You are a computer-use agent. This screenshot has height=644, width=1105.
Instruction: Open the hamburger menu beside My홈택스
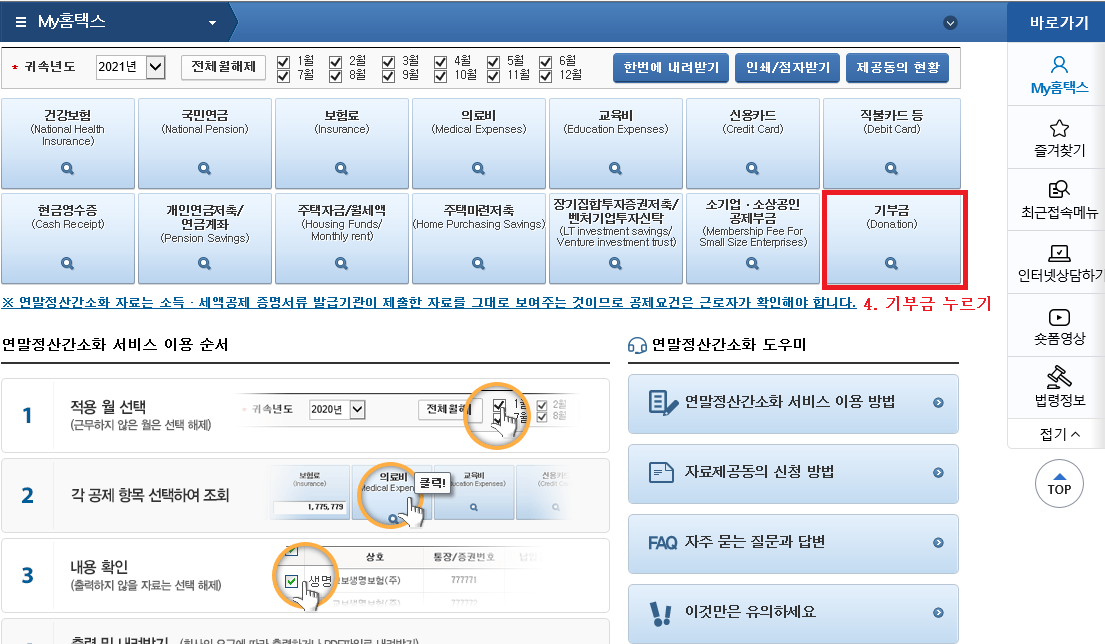pos(20,22)
